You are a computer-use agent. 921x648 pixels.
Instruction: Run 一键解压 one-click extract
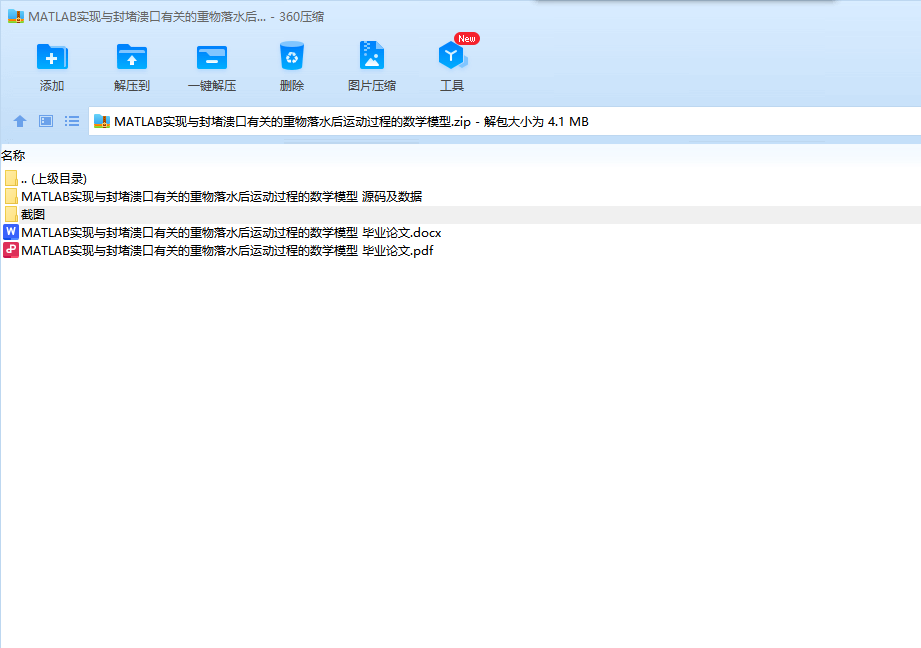coord(212,67)
